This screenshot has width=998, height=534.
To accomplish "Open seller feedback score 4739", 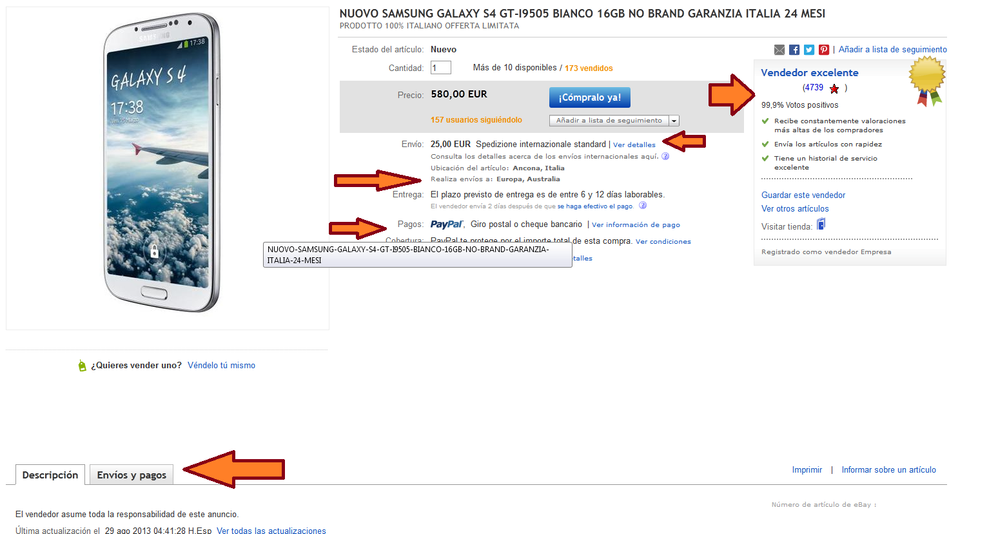I will pyautogui.click(x=813, y=88).
